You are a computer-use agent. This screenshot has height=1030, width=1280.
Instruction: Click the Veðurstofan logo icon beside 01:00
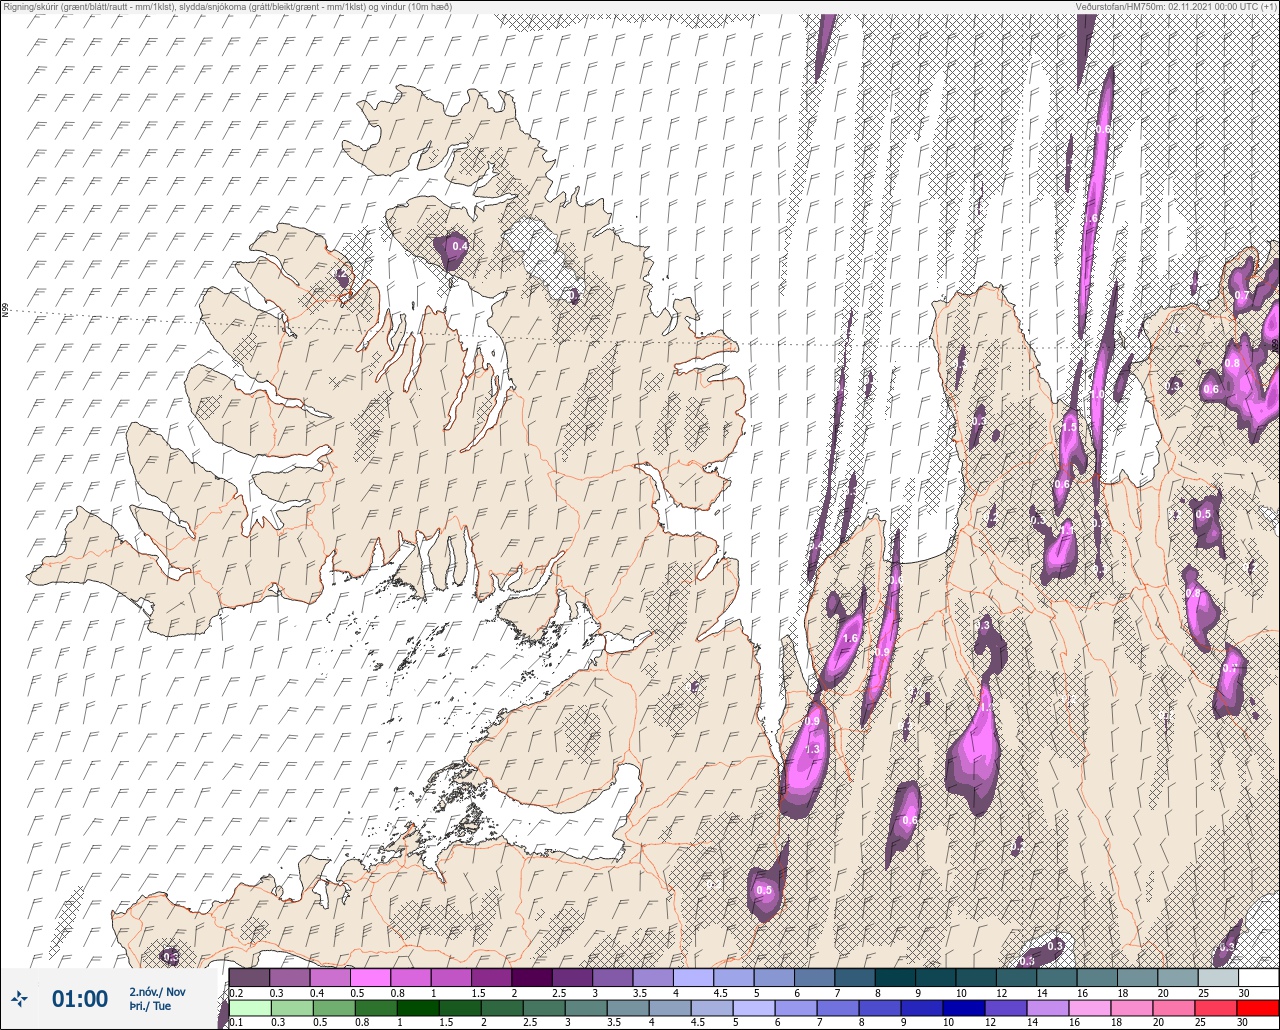[20, 998]
